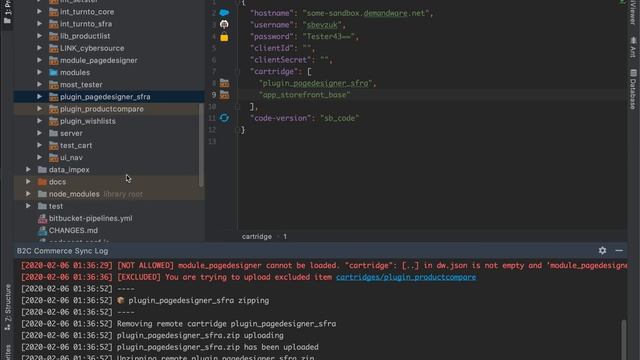Open the cartridges/plugin_productcompare link in log
This screenshot has width=640, height=360.
coord(406,277)
